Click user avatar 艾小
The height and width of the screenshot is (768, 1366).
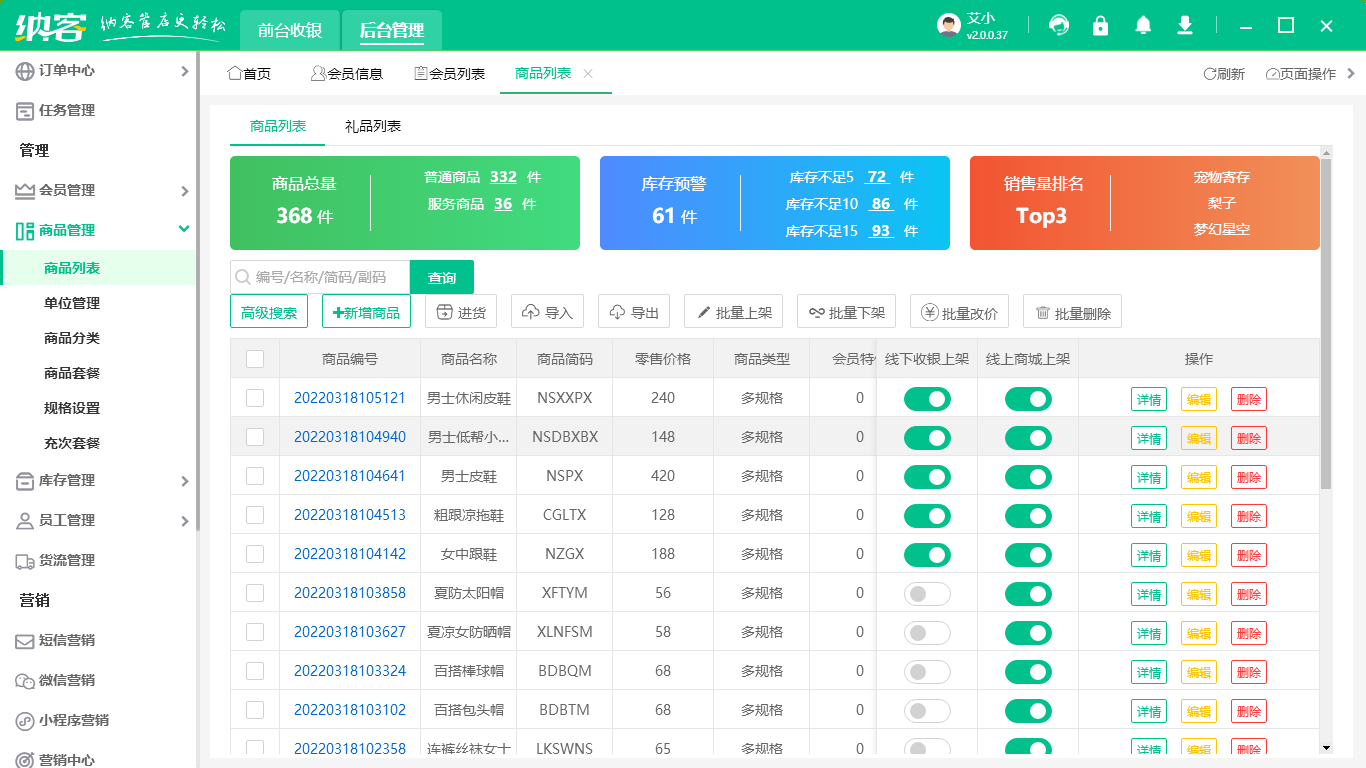(949, 26)
